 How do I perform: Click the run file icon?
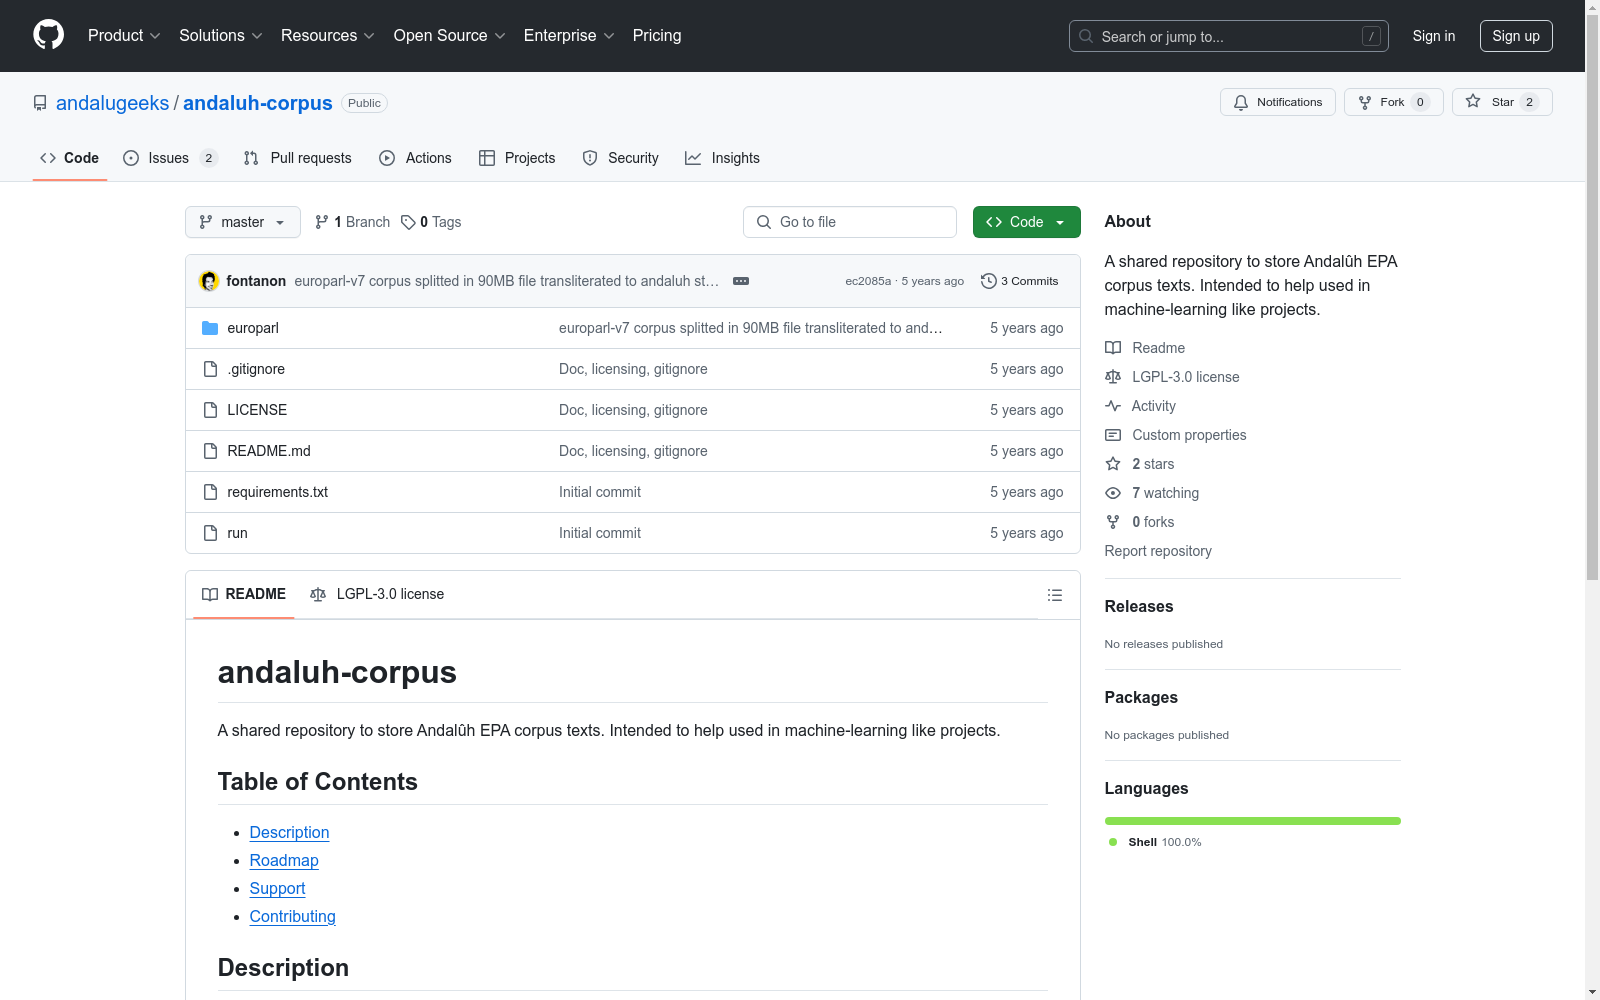coord(210,533)
